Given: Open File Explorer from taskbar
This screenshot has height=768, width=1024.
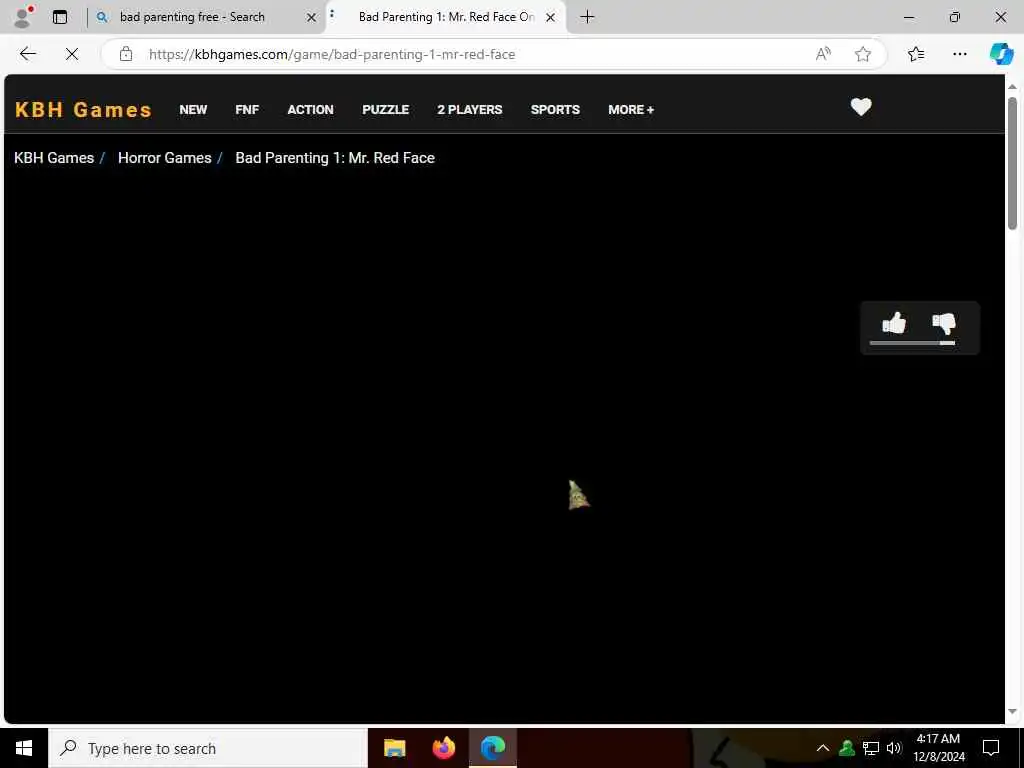Looking at the screenshot, I should [x=394, y=748].
